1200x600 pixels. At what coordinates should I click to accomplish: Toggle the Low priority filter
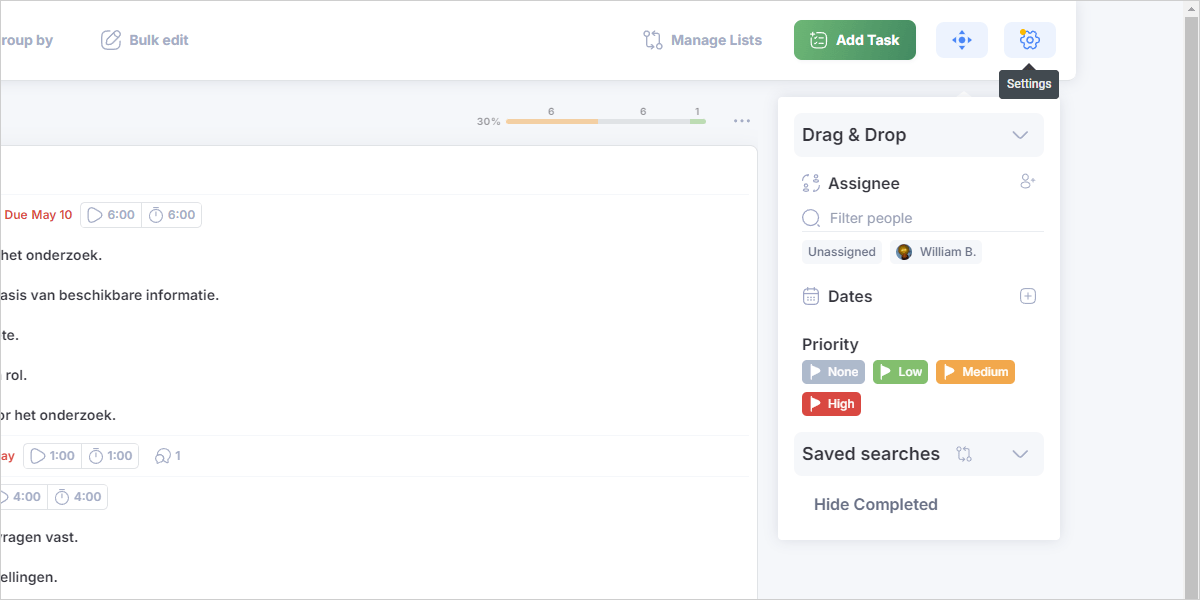click(x=900, y=372)
